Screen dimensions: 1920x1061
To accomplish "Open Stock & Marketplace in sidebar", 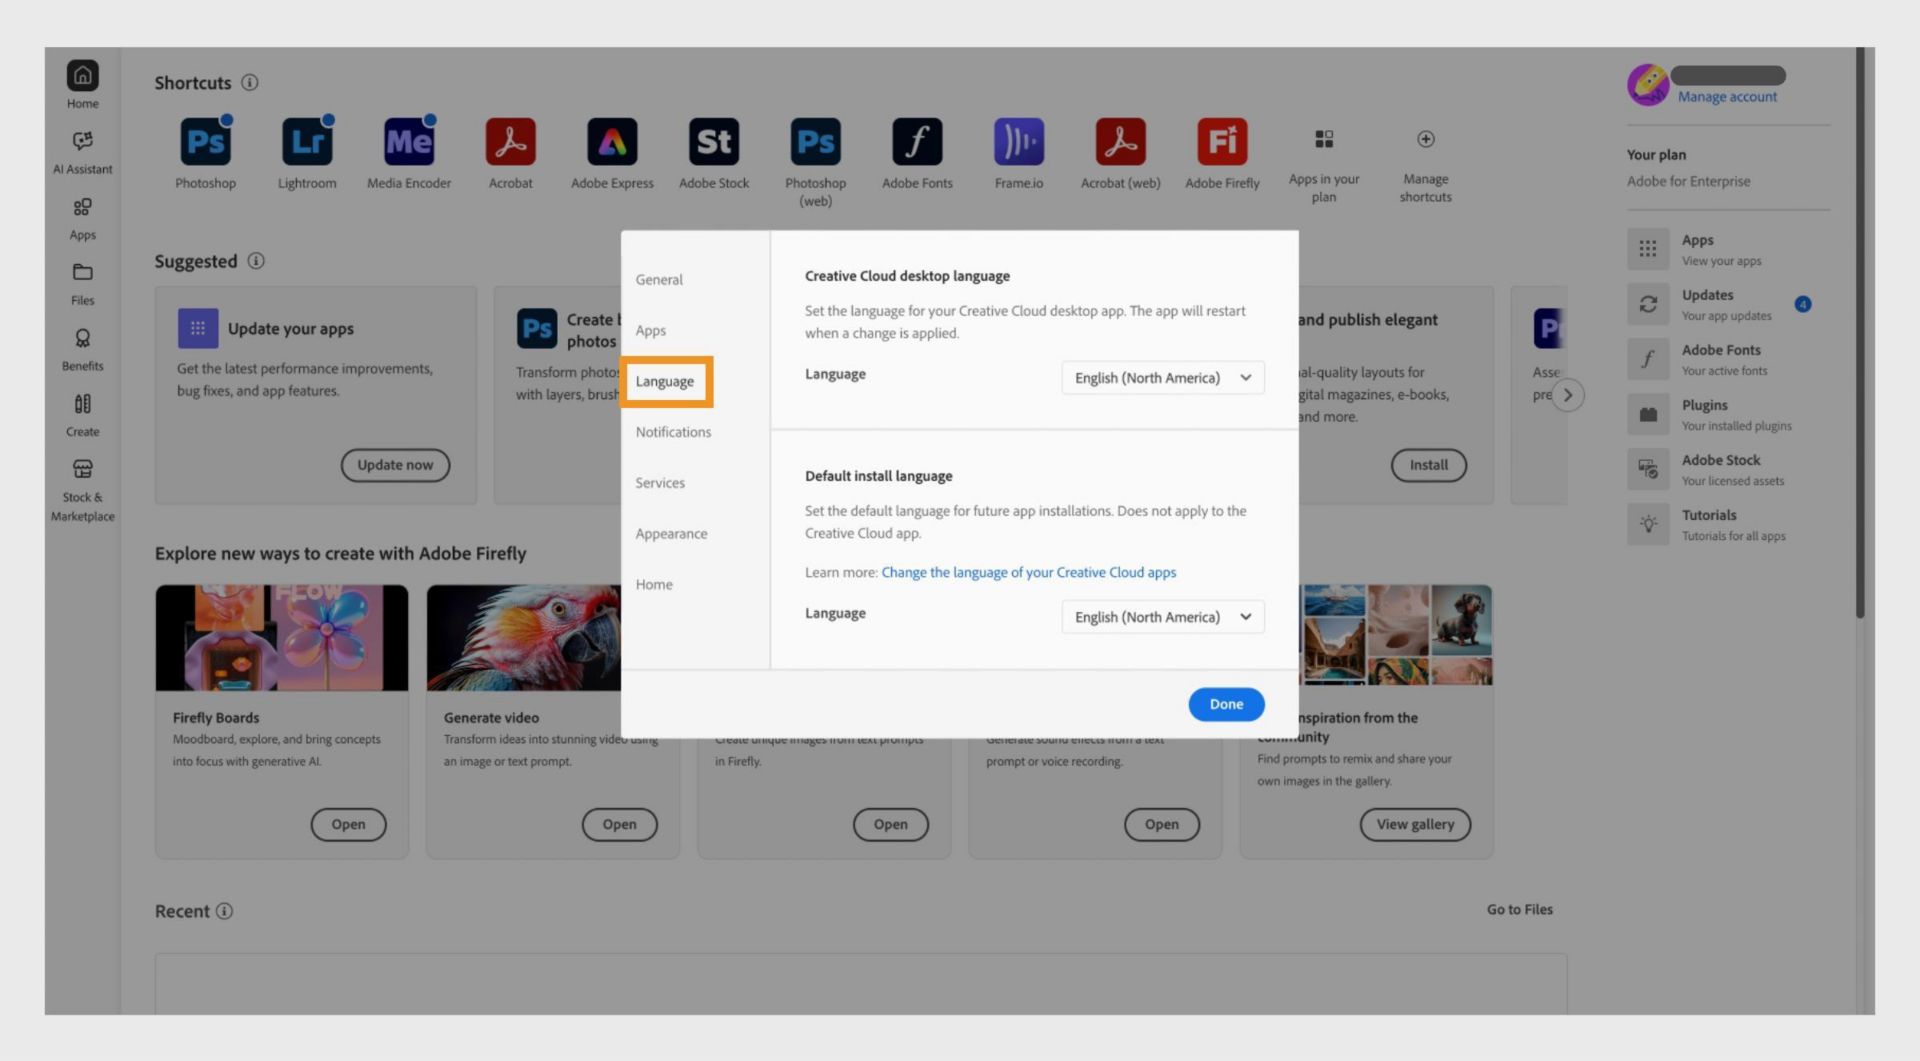I will 82,491.
